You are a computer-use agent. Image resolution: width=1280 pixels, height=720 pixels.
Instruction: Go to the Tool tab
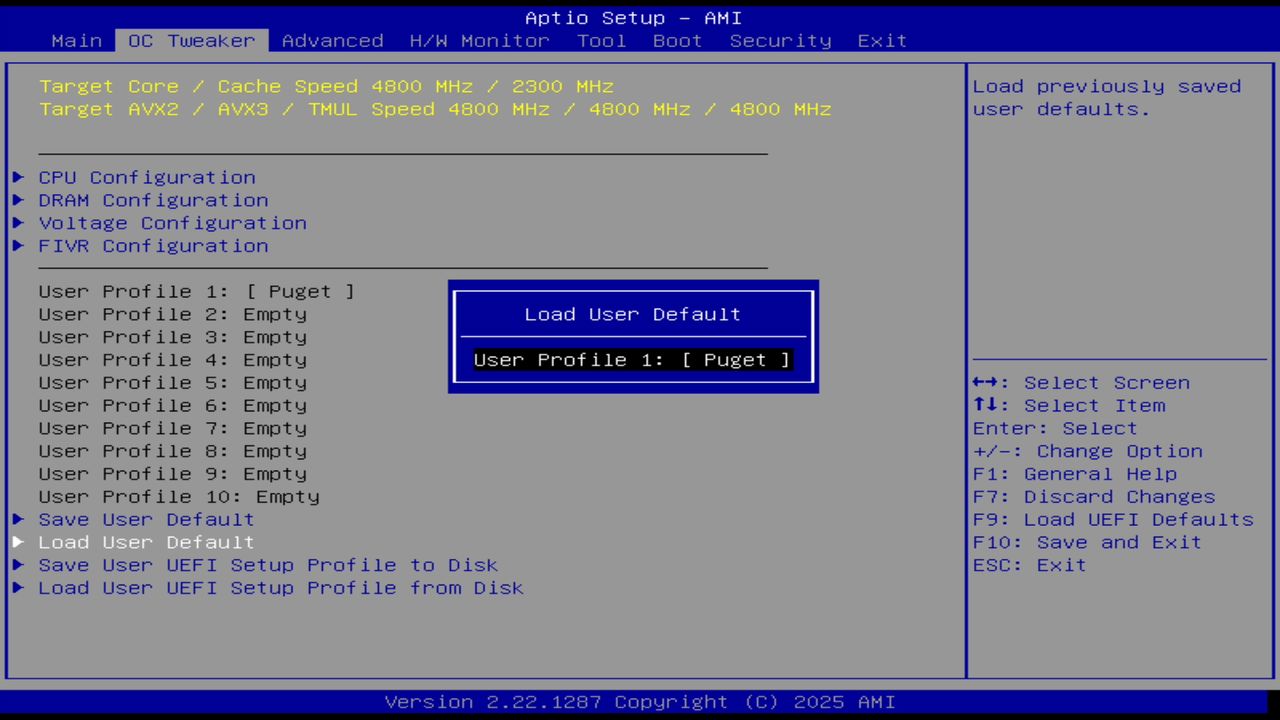[602, 41]
